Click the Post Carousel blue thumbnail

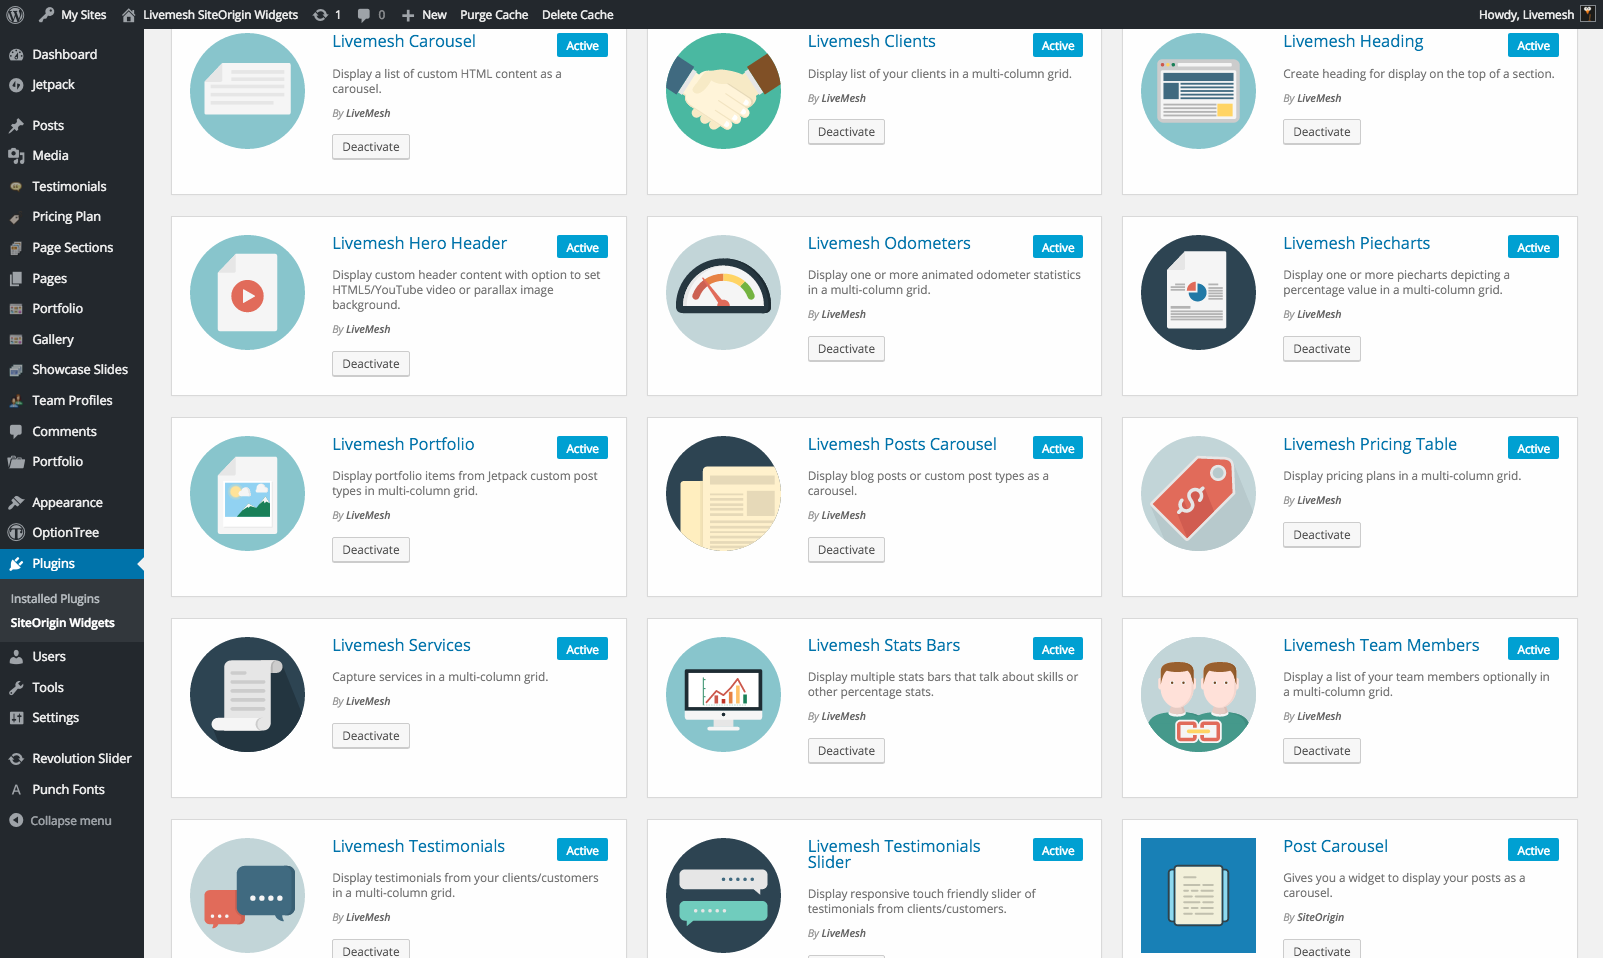(1198, 895)
